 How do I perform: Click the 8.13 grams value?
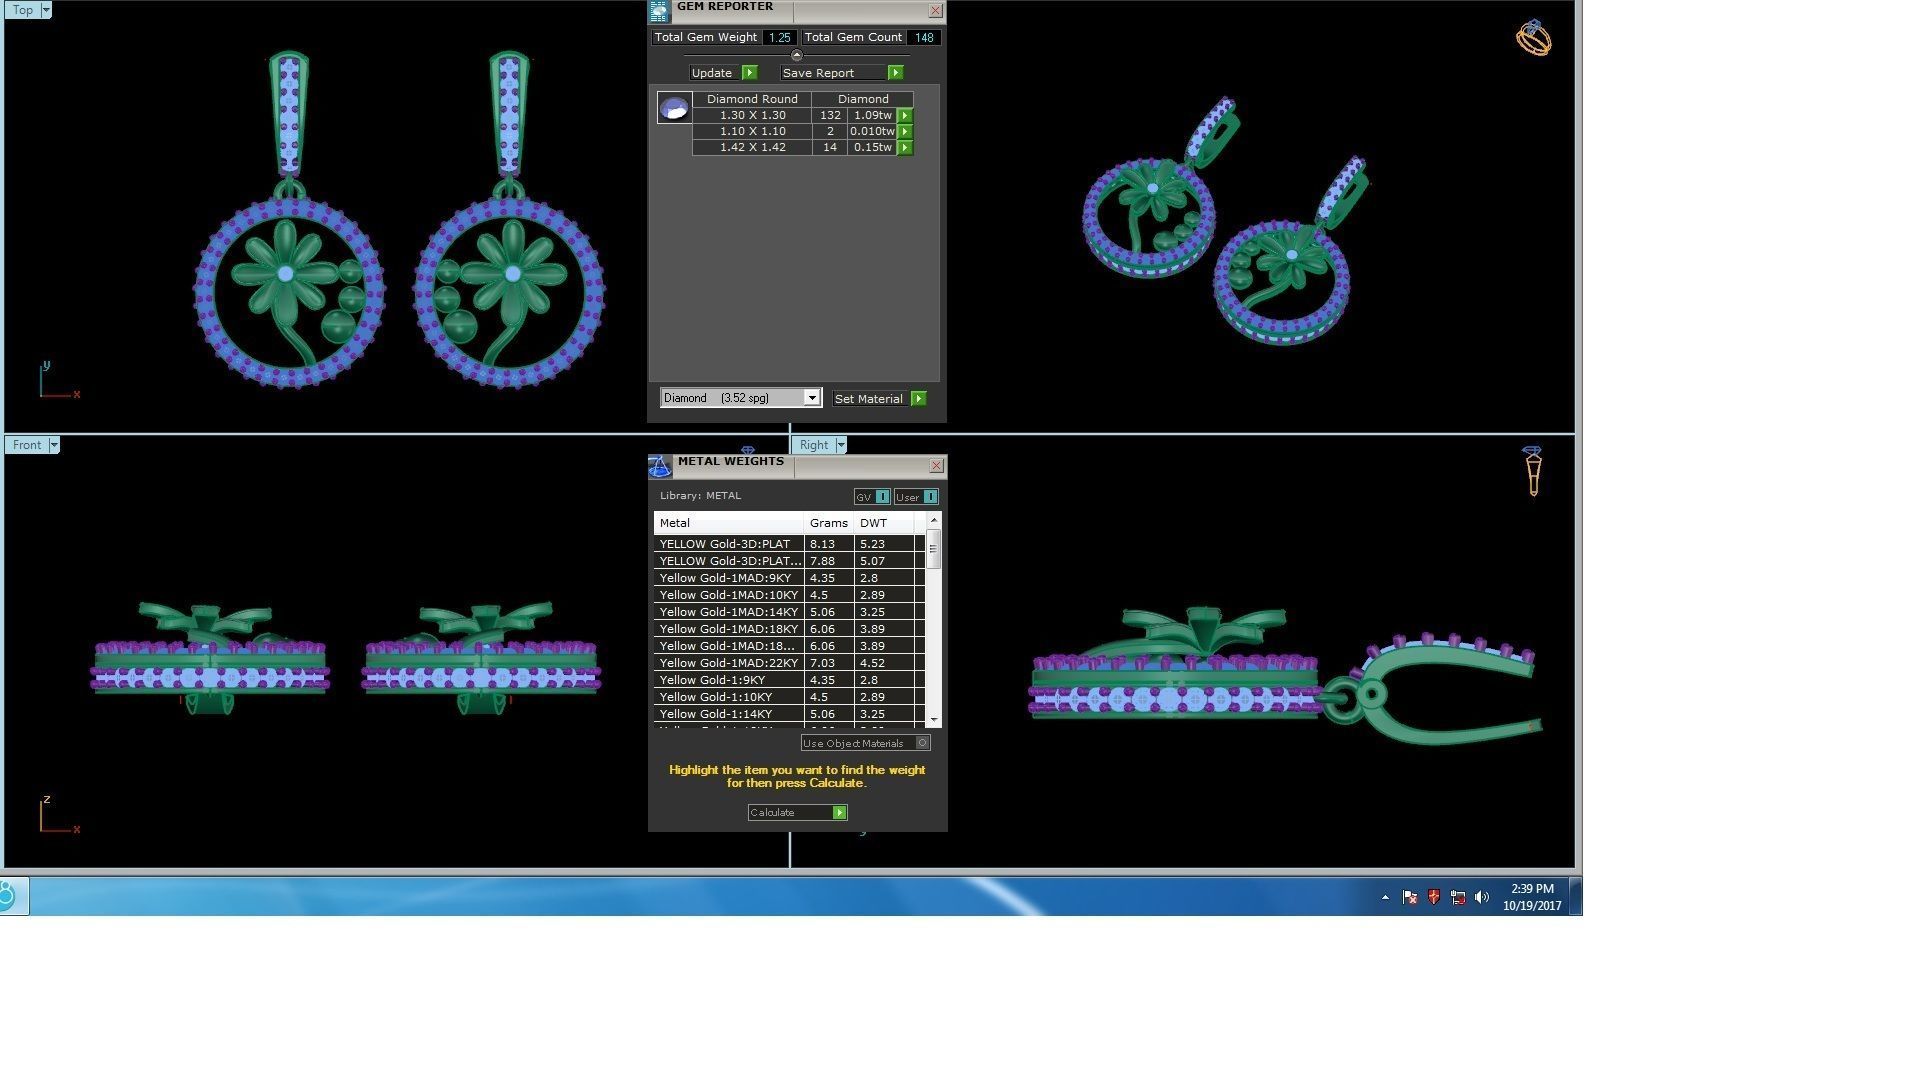click(x=822, y=544)
